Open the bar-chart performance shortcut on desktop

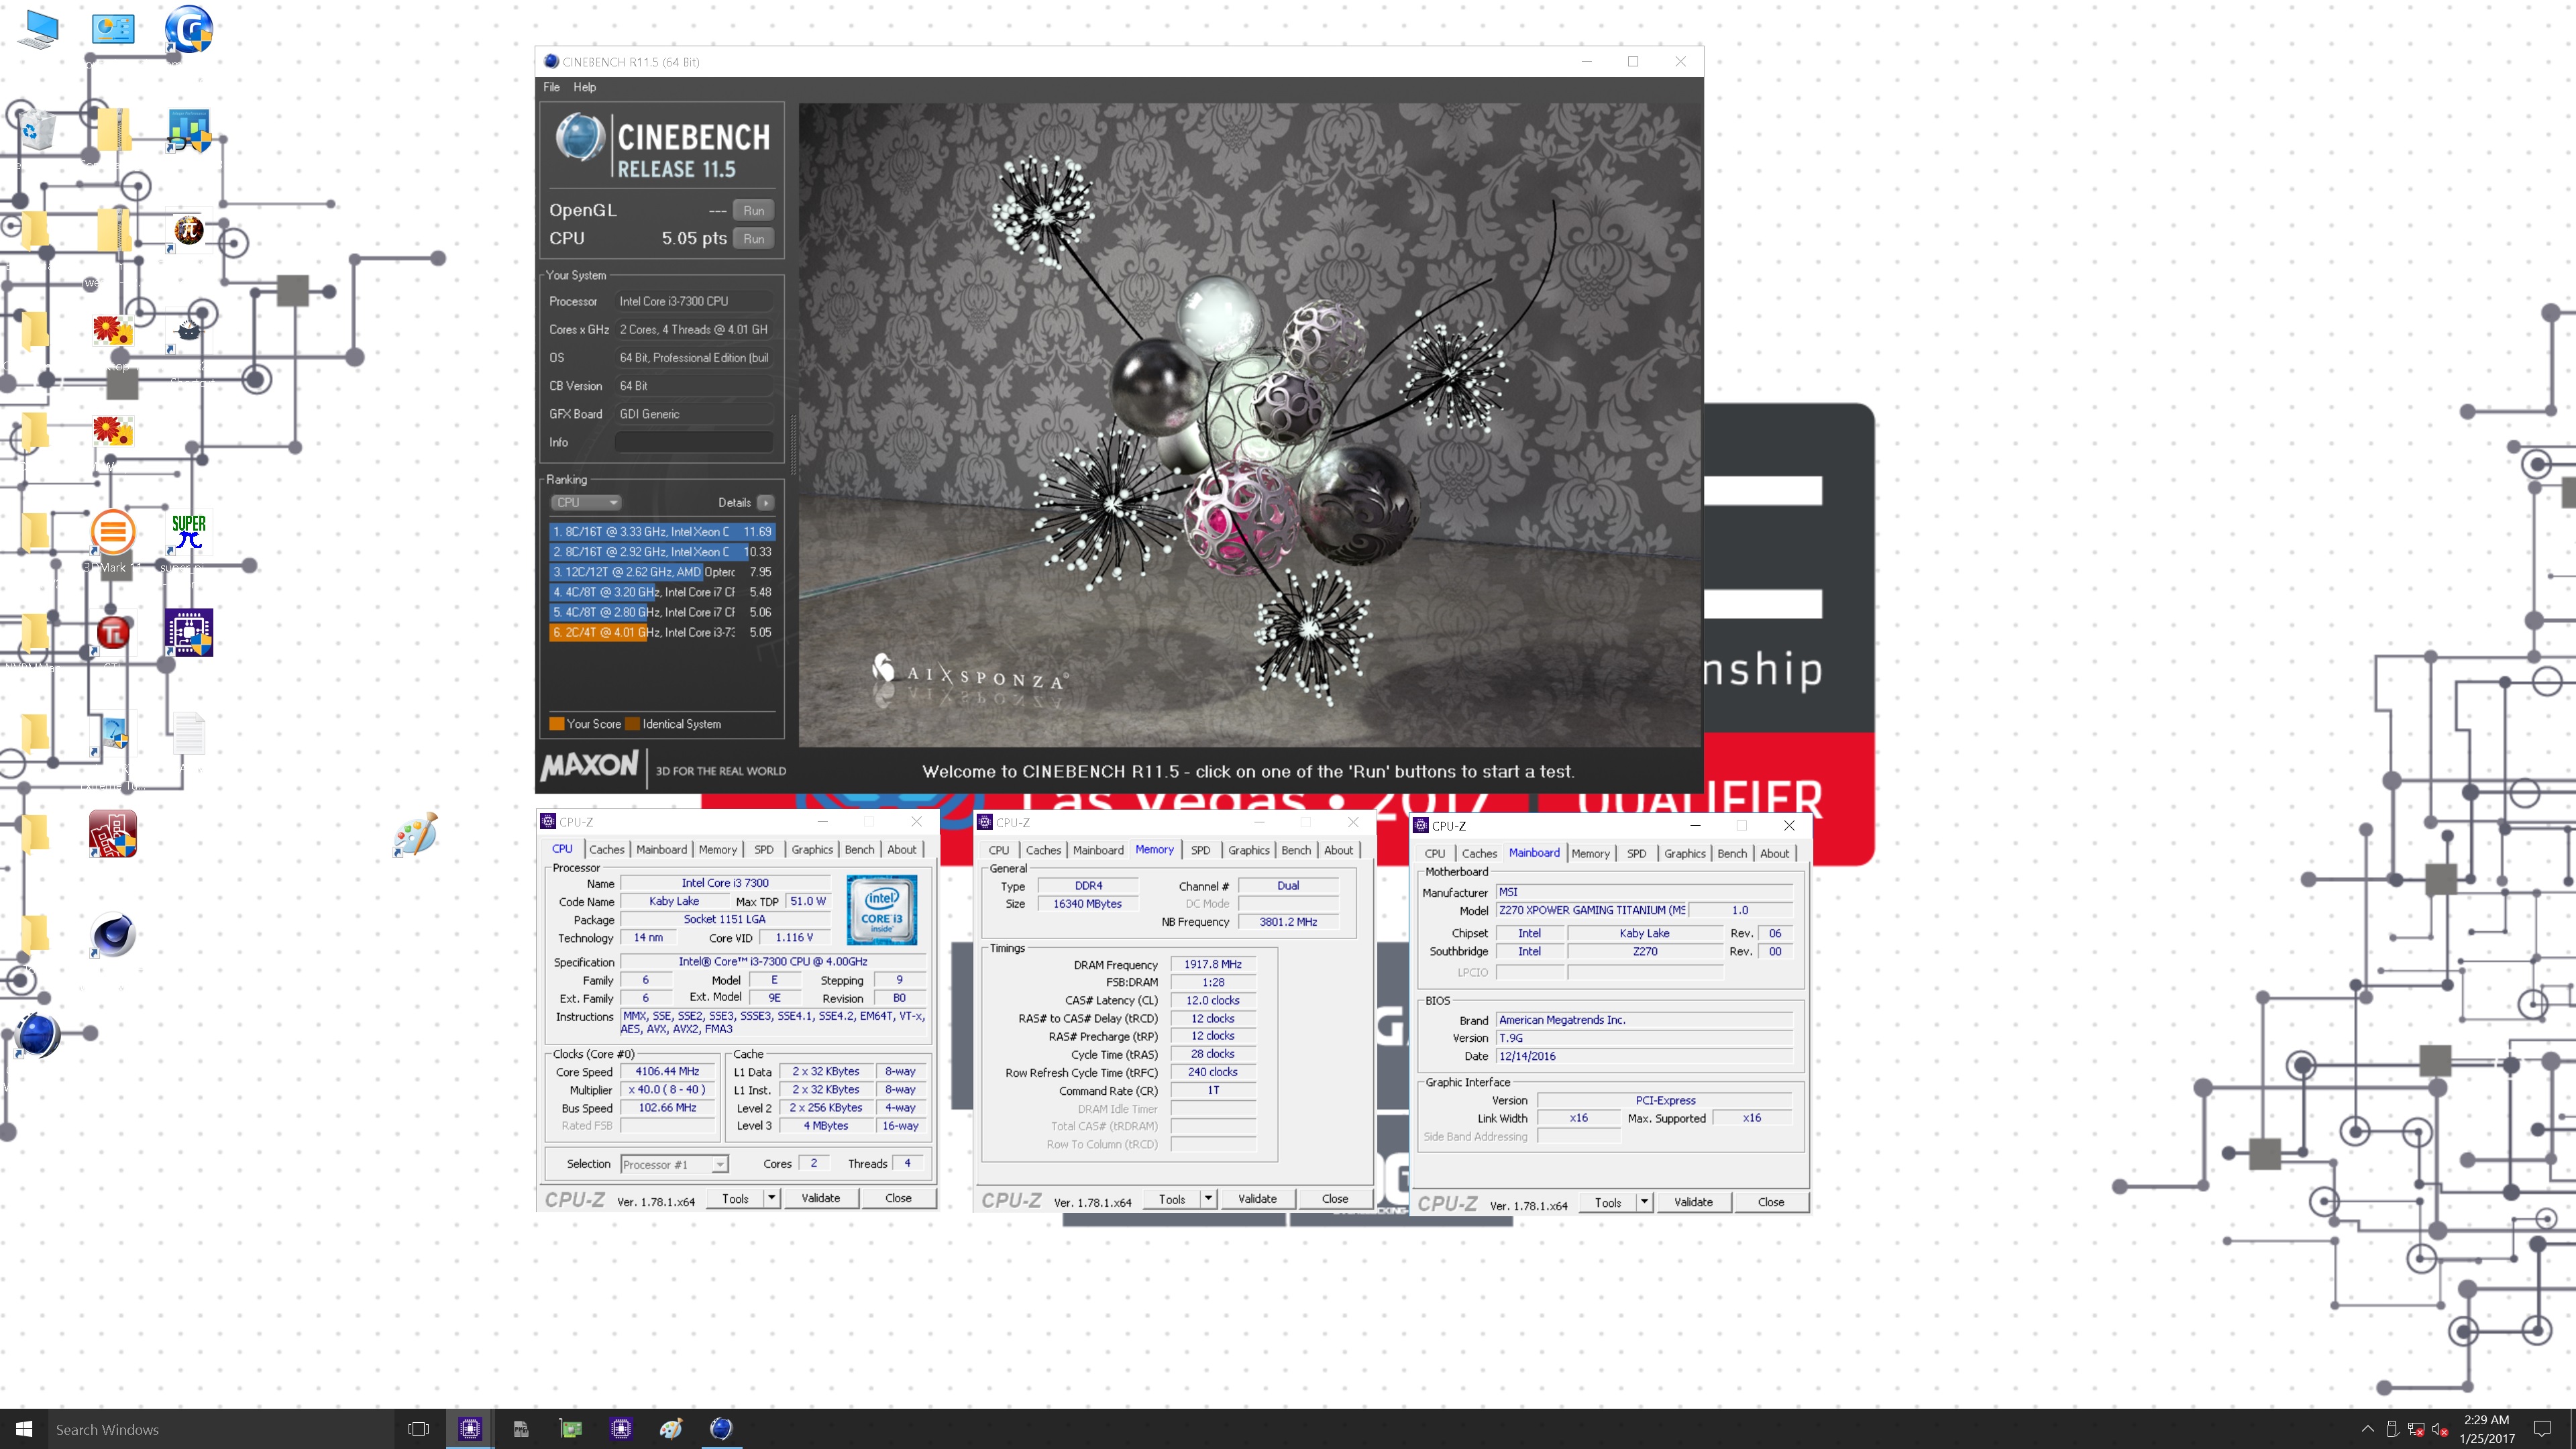coord(188,130)
